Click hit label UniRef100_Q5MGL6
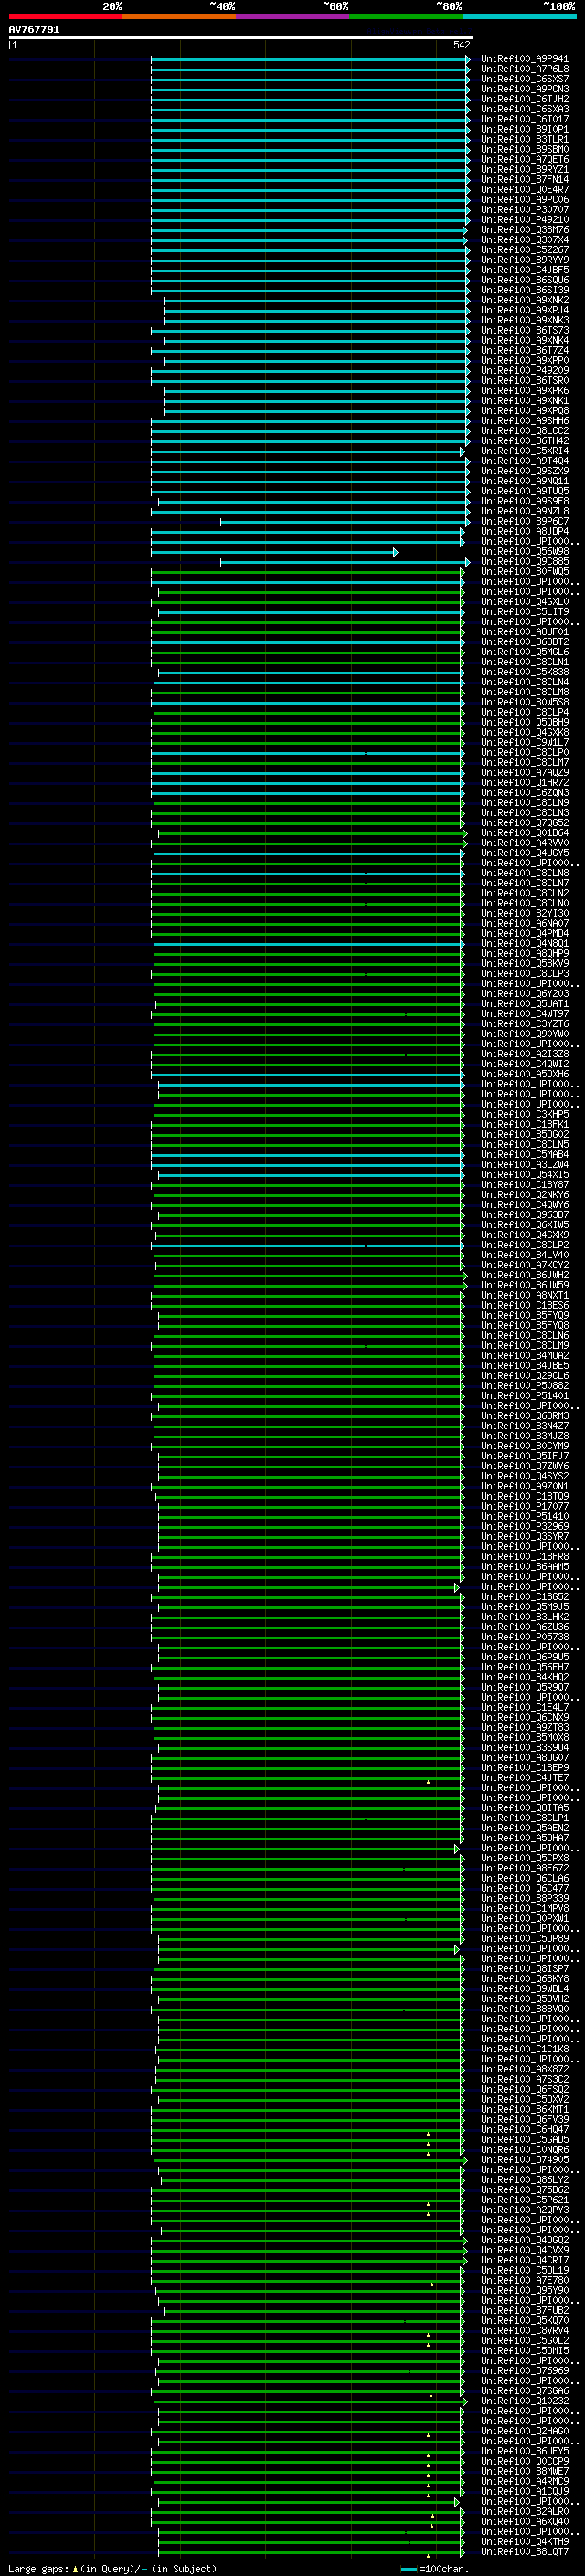Viewport: 585px width, 2576px height. pos(524,652)
